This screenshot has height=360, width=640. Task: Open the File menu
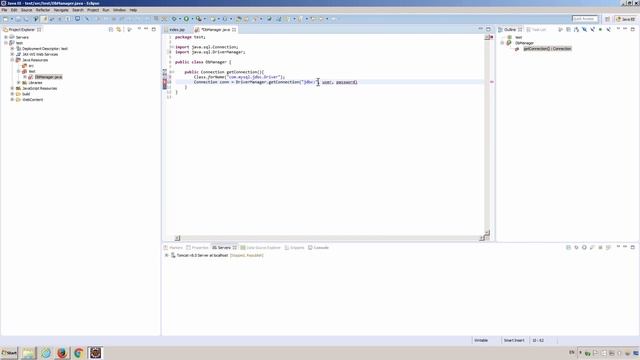click(4, 10)
